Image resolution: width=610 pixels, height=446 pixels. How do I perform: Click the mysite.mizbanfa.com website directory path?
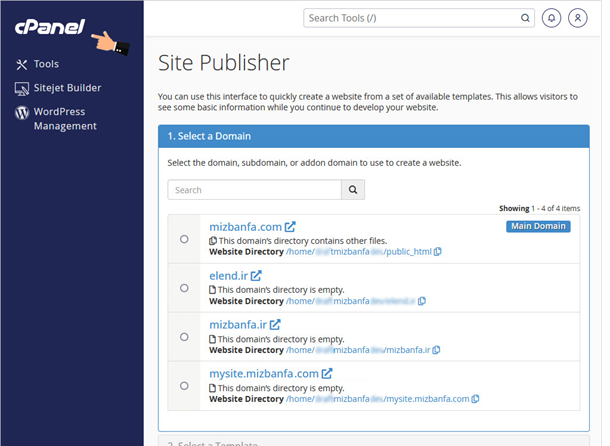pos(377,399)
